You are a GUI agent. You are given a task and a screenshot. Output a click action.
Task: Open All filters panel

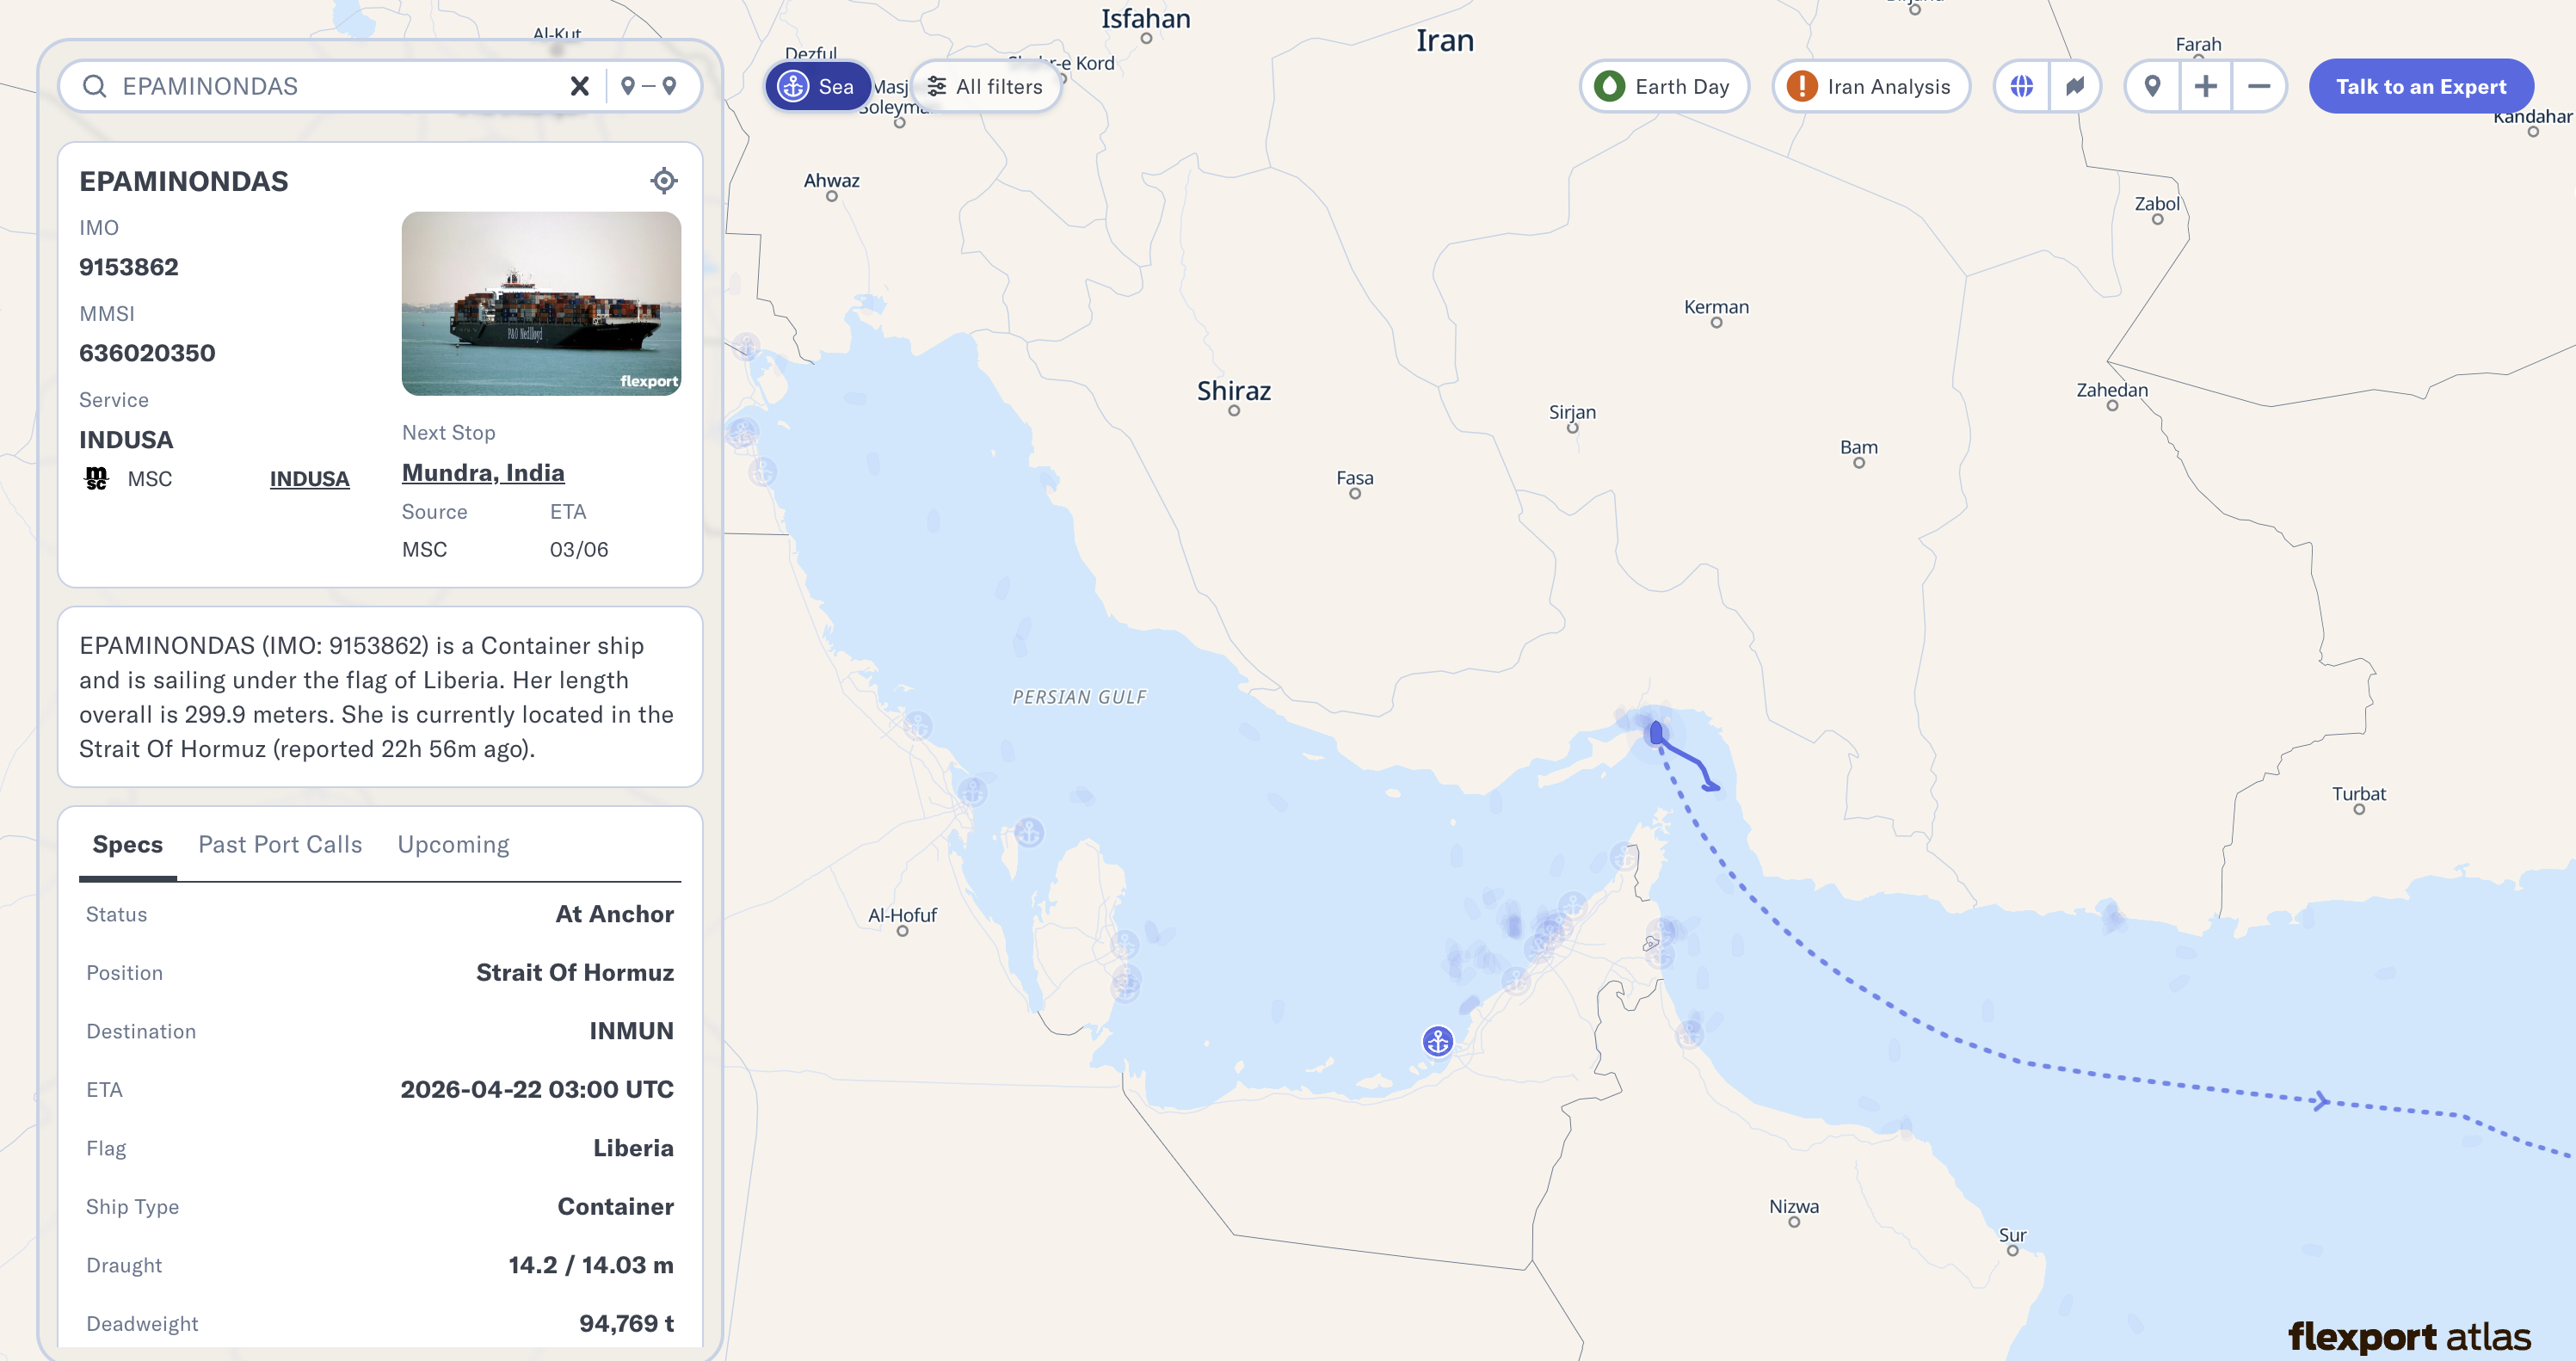point(985,86)
